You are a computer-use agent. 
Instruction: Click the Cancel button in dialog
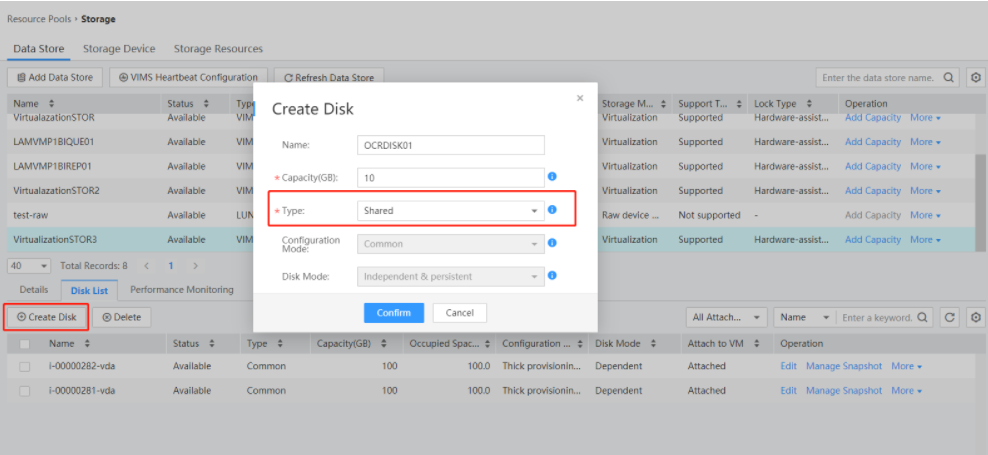coord(460,313)
